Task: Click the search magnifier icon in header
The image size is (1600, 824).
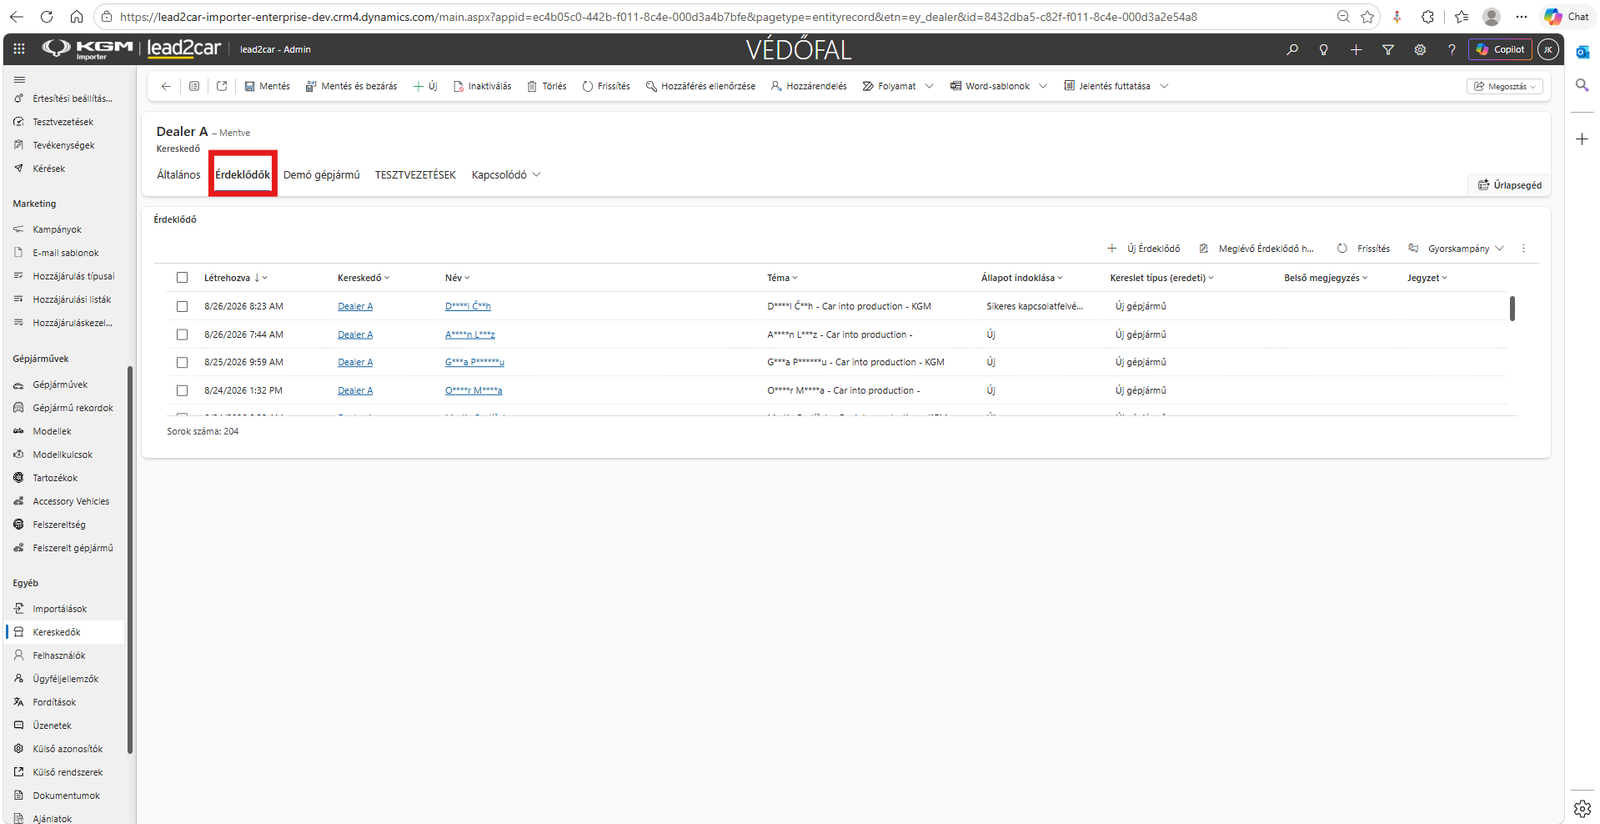Action: pyautogui.click(x=1292, y=49)
